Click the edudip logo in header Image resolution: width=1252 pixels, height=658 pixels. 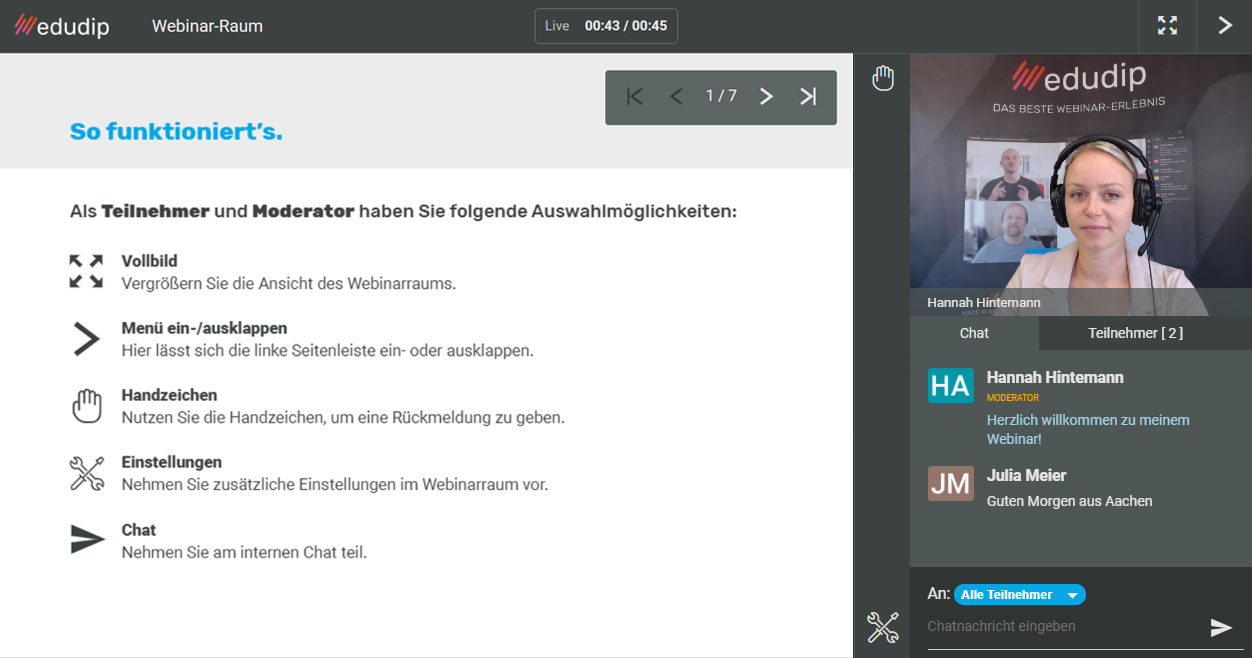pyautogui.click(x=62, y=26)
